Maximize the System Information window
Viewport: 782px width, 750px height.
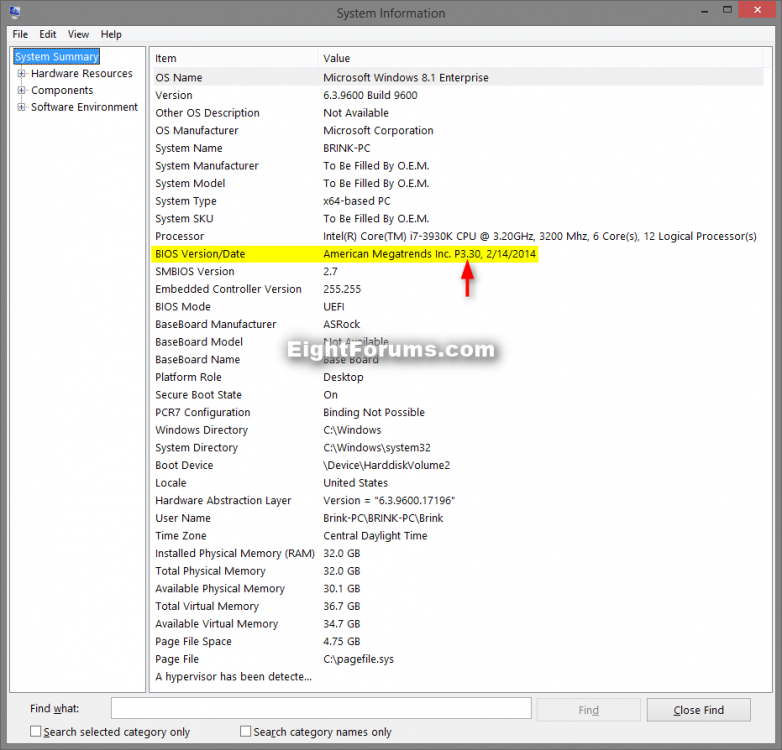pos(728,10)
